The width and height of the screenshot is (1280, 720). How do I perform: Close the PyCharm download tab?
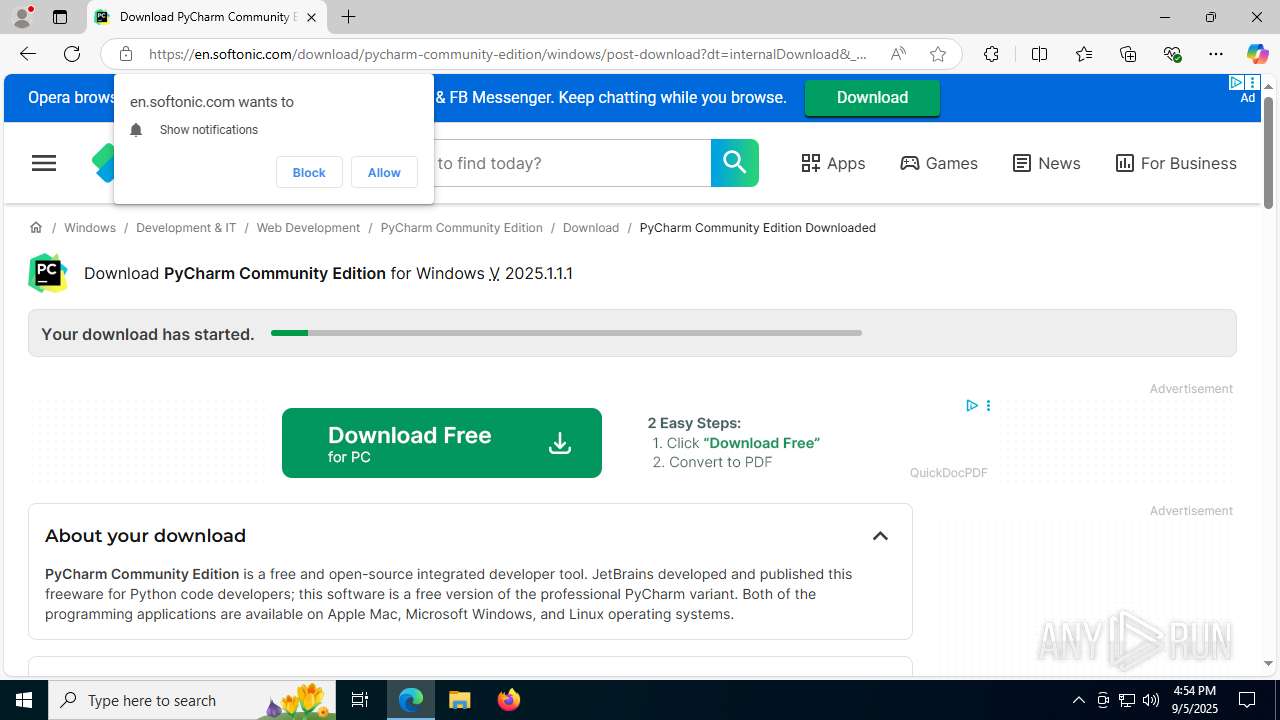(311, 17)
